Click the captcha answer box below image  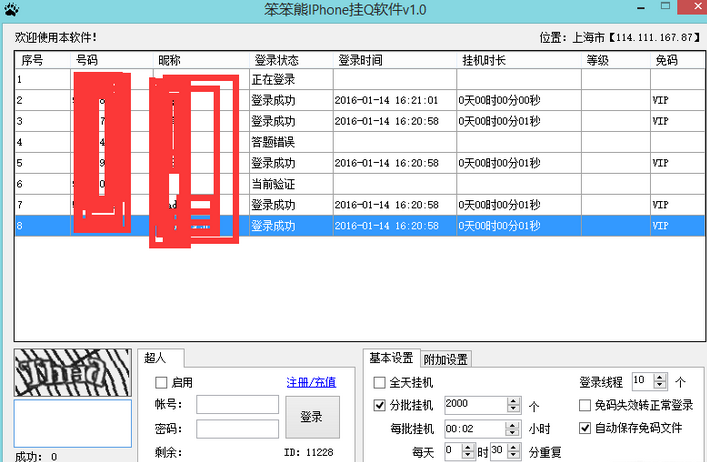coord(73,423)
